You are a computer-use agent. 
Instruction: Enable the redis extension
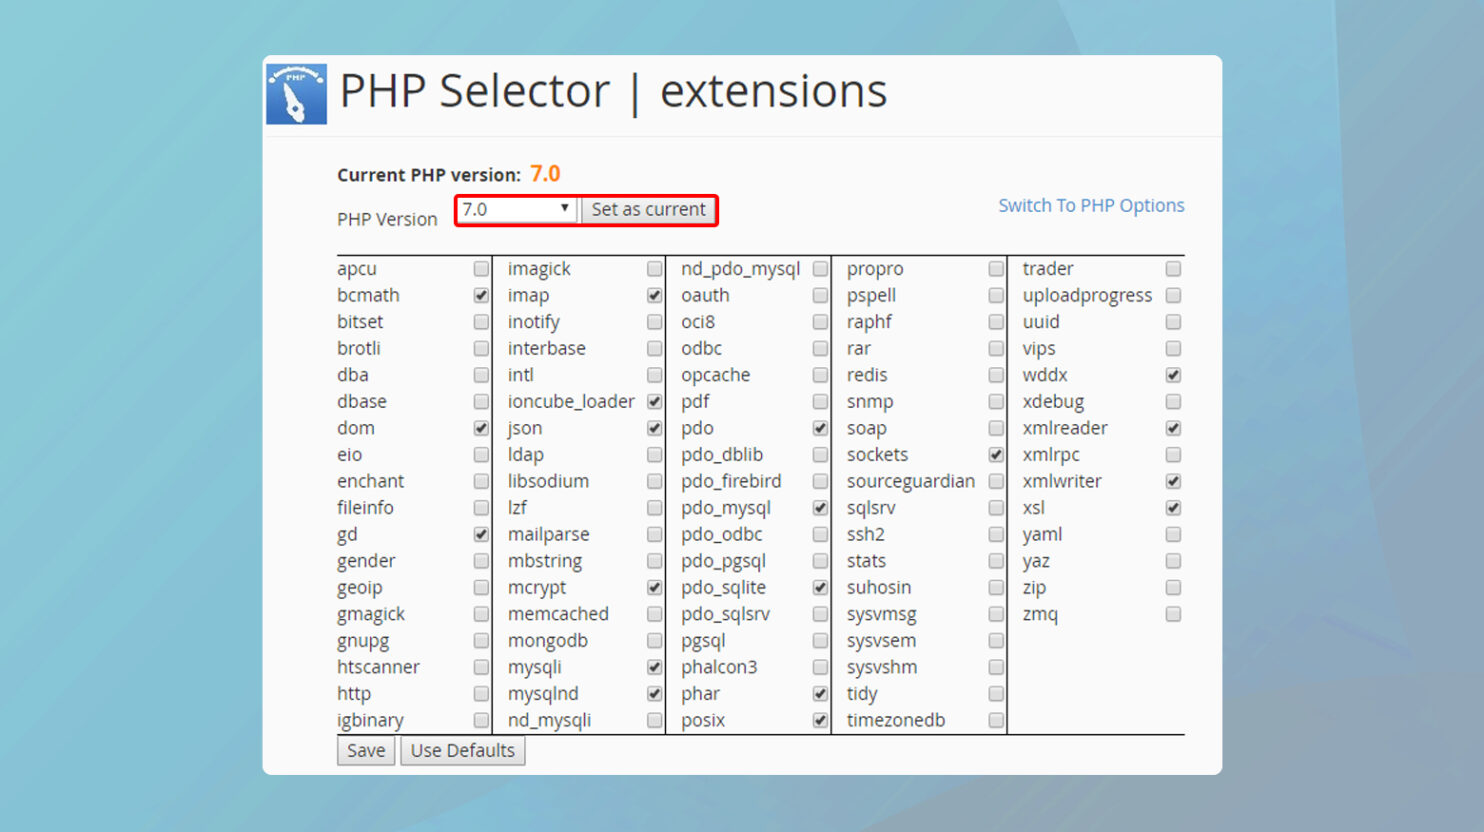996,374
